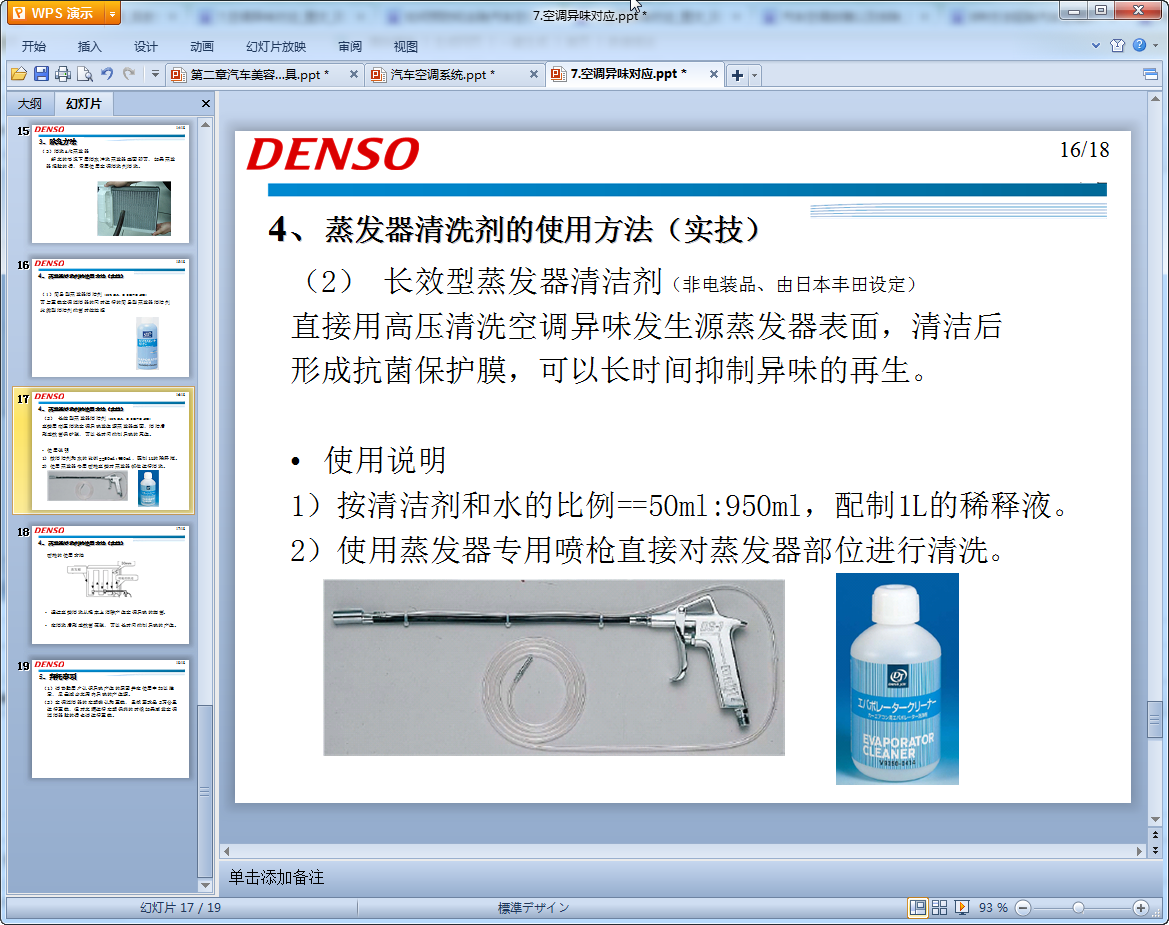
Task: Click 单击添加备注 notes field
Action: pyautogui.click(x=276, y=877)
